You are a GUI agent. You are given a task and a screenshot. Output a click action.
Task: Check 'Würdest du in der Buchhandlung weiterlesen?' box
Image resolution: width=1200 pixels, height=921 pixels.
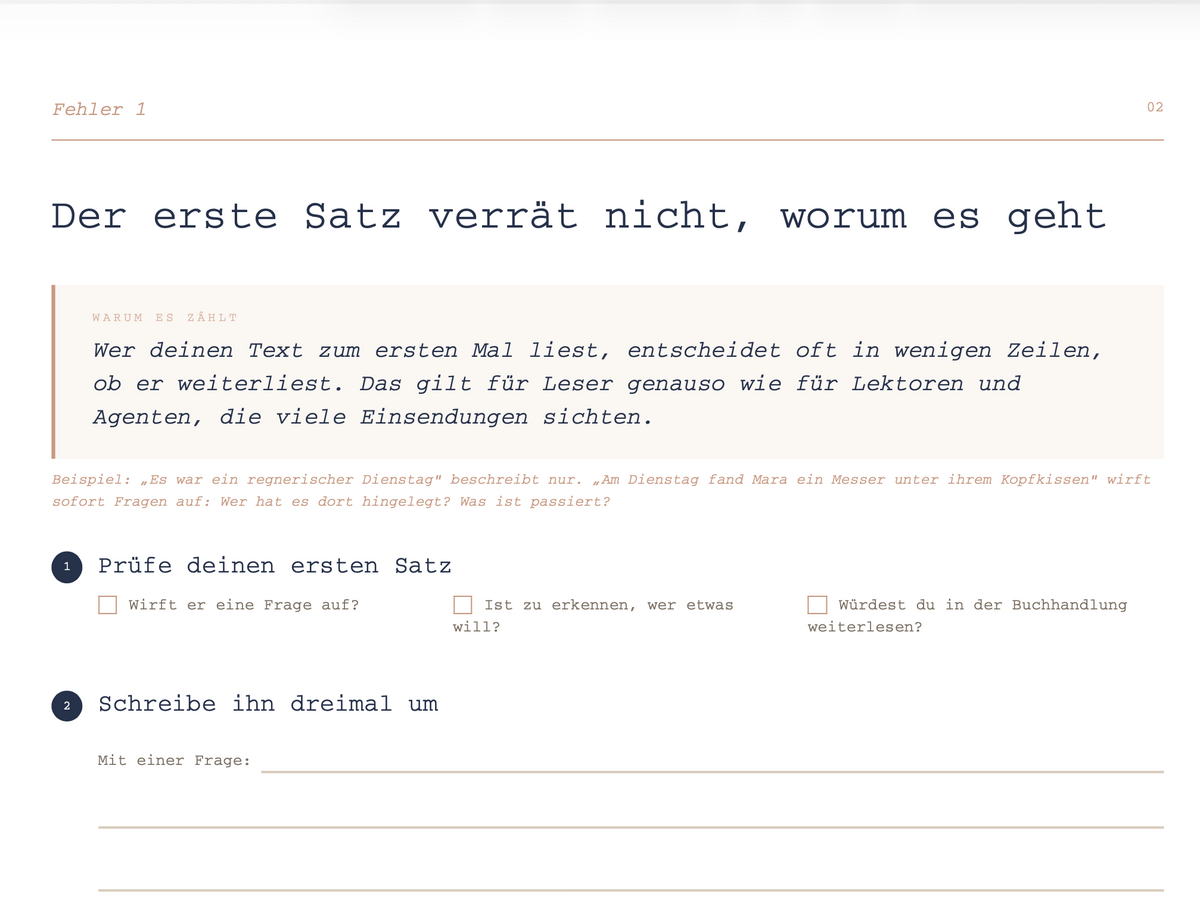click(x=818, y=605)
